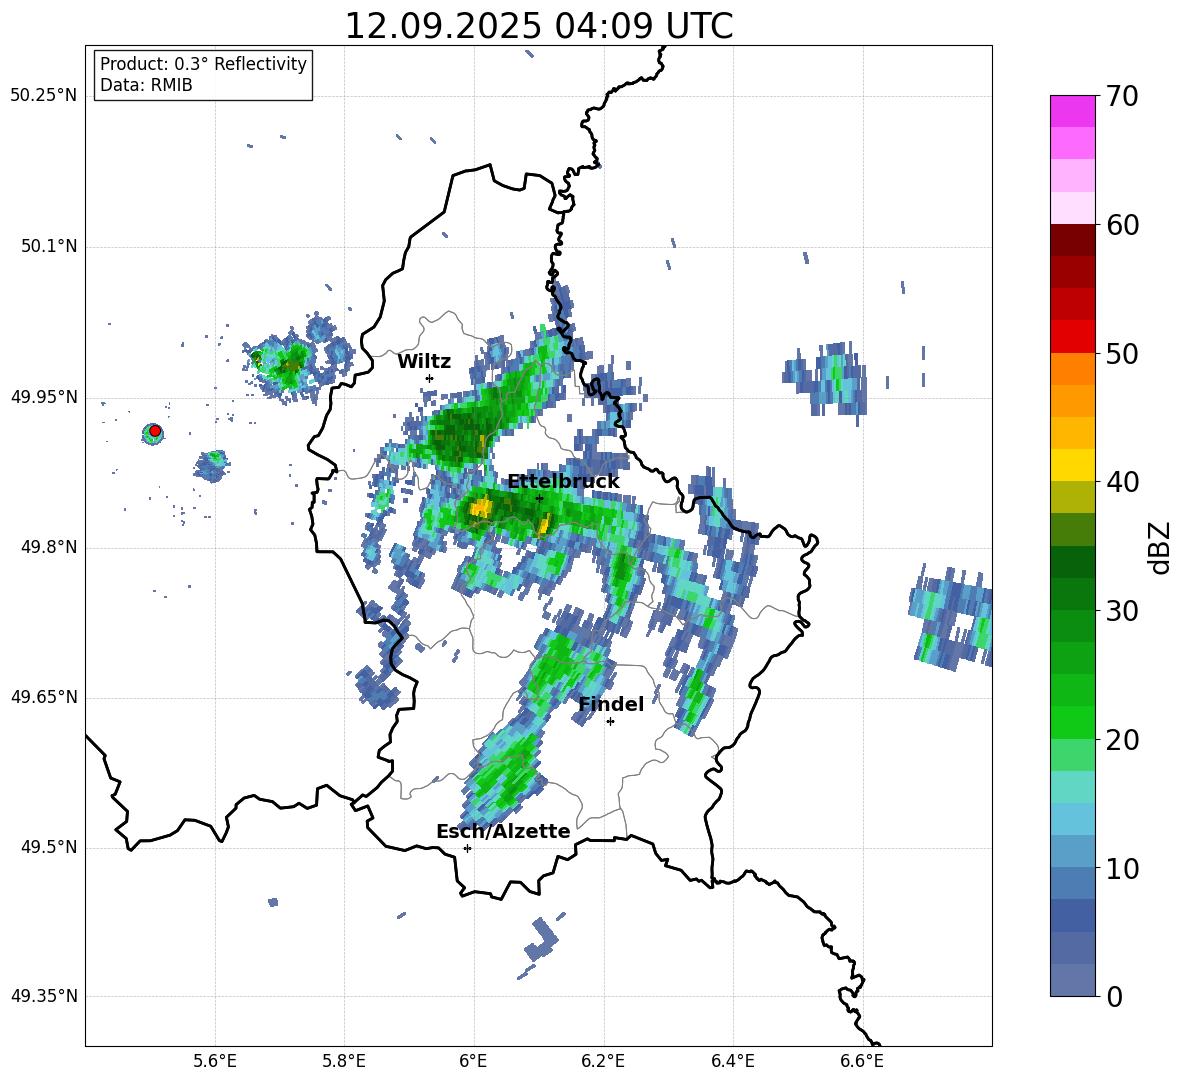The width and height of the screenshot is (1184, 1081).
Task: Click the 50.25°N latitude tick label
Action: tap(44, 96)
